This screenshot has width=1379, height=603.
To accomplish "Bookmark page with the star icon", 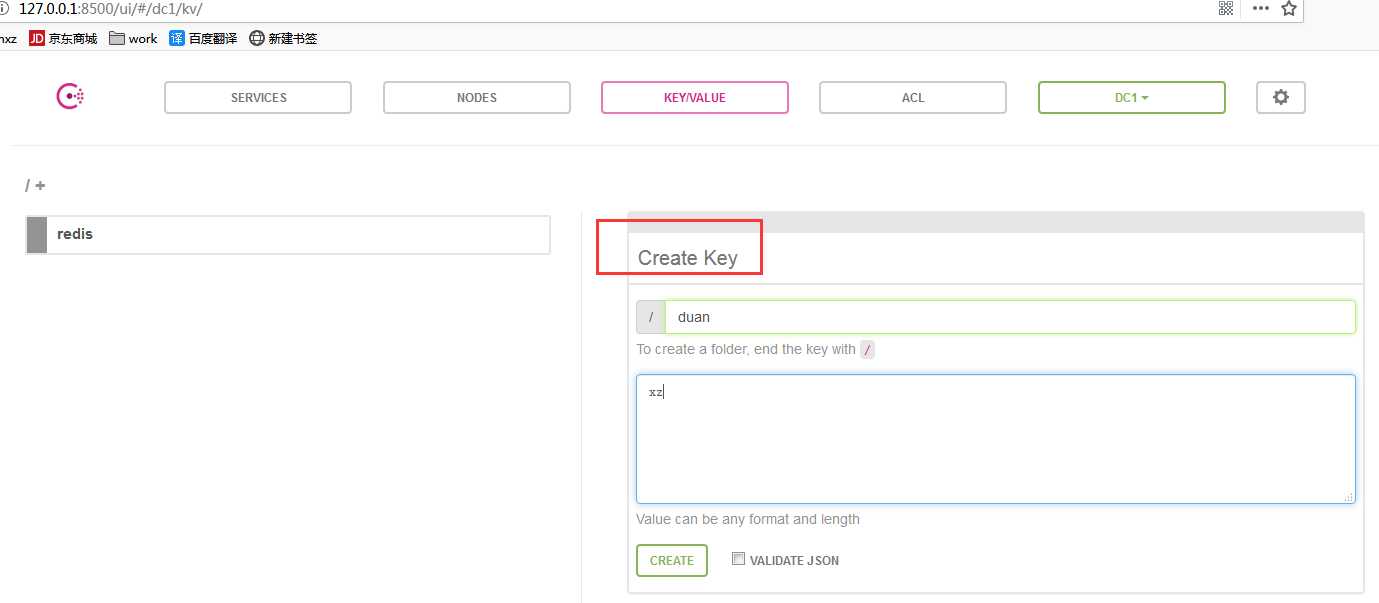I will coord(1289,8).
